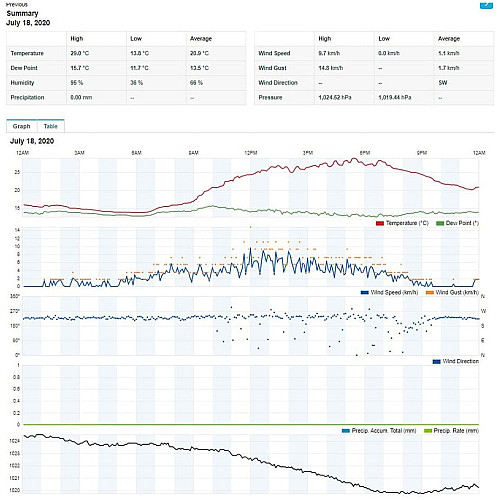Switch to the Table tab

51,126
